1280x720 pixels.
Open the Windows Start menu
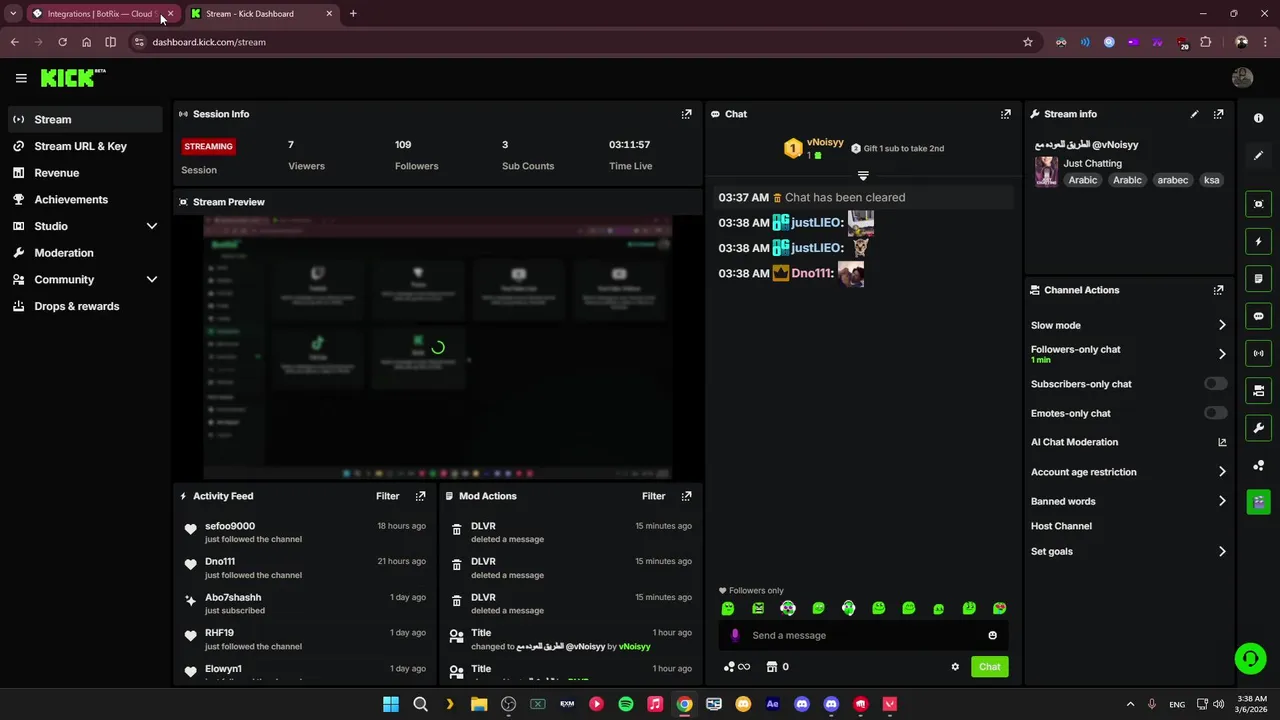391,704
